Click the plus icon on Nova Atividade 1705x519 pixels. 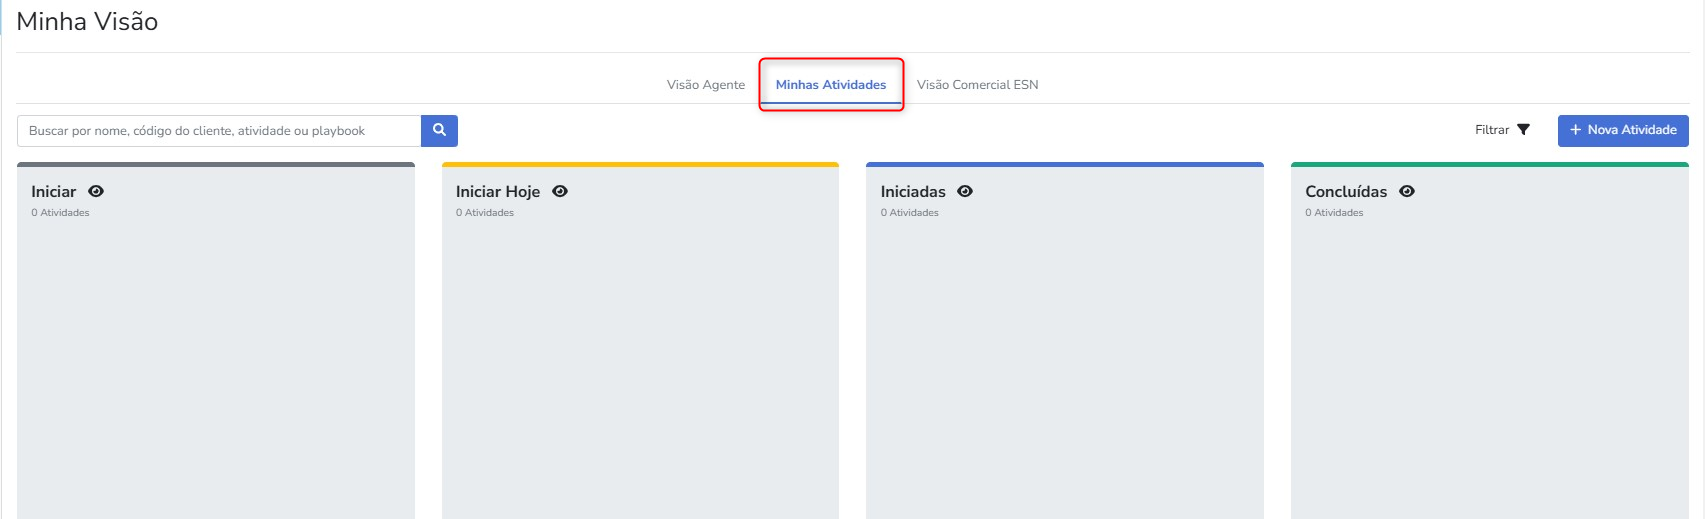click(x=1575, y=130)
